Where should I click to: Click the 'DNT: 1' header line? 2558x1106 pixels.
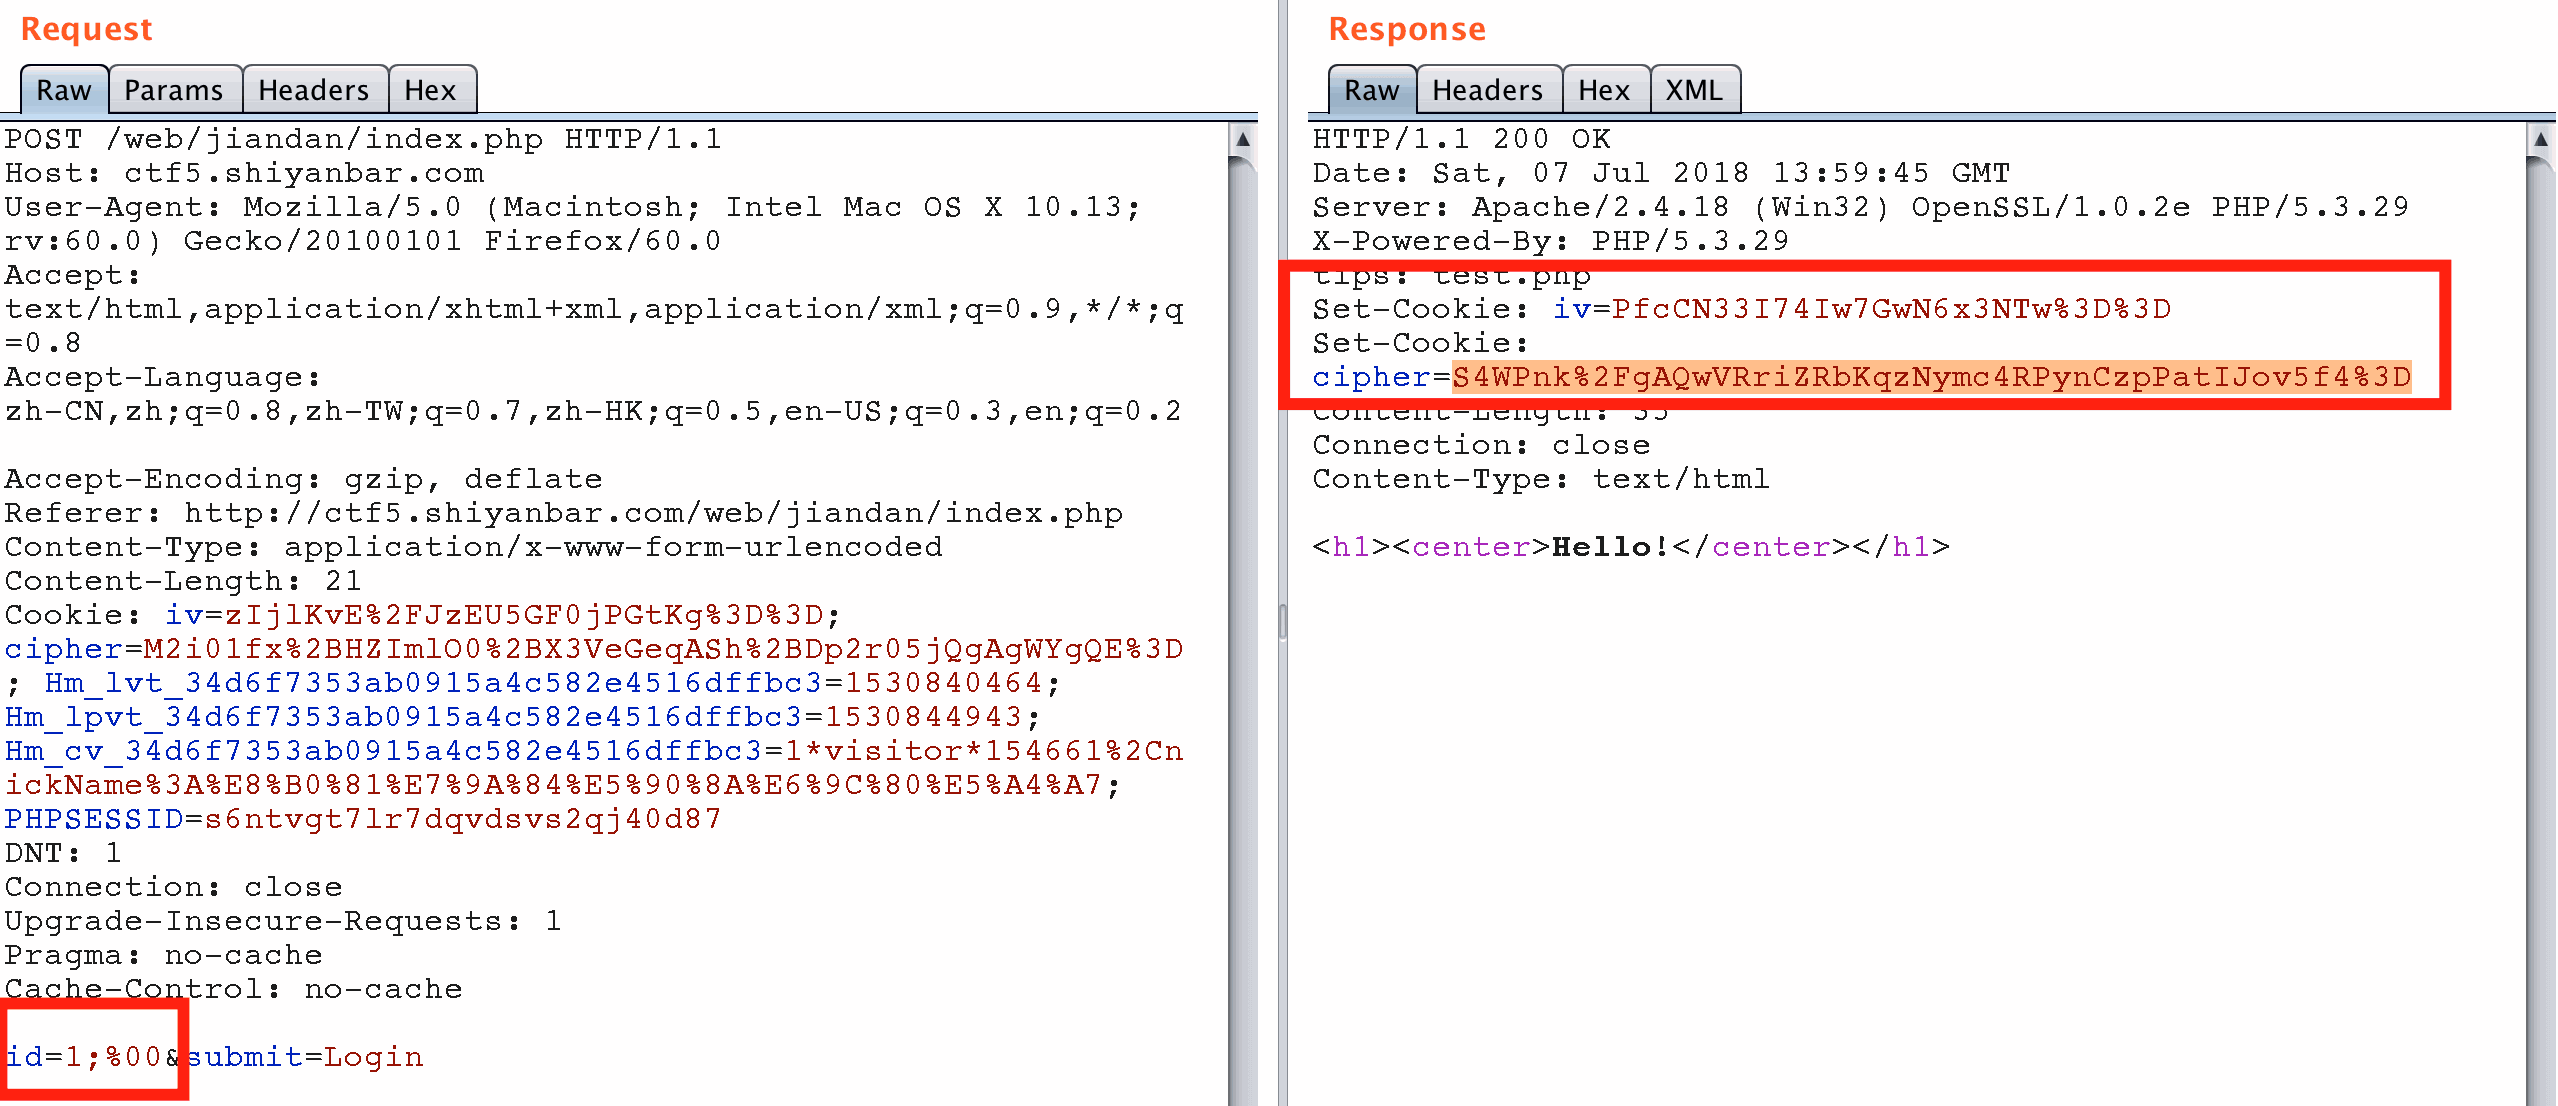pyautogui.click(x=63, y=853)
